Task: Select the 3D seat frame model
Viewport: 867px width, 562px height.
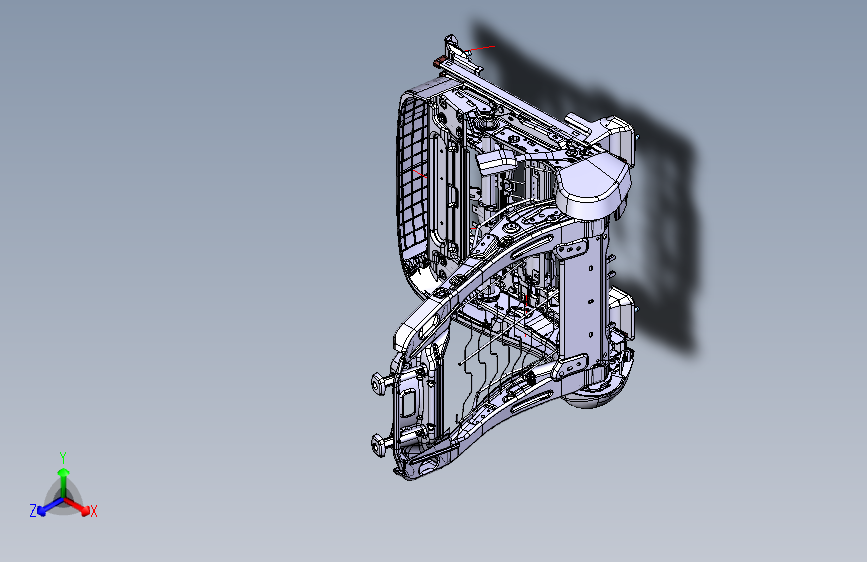Action: pyautogui.click(x=504, y=258)
